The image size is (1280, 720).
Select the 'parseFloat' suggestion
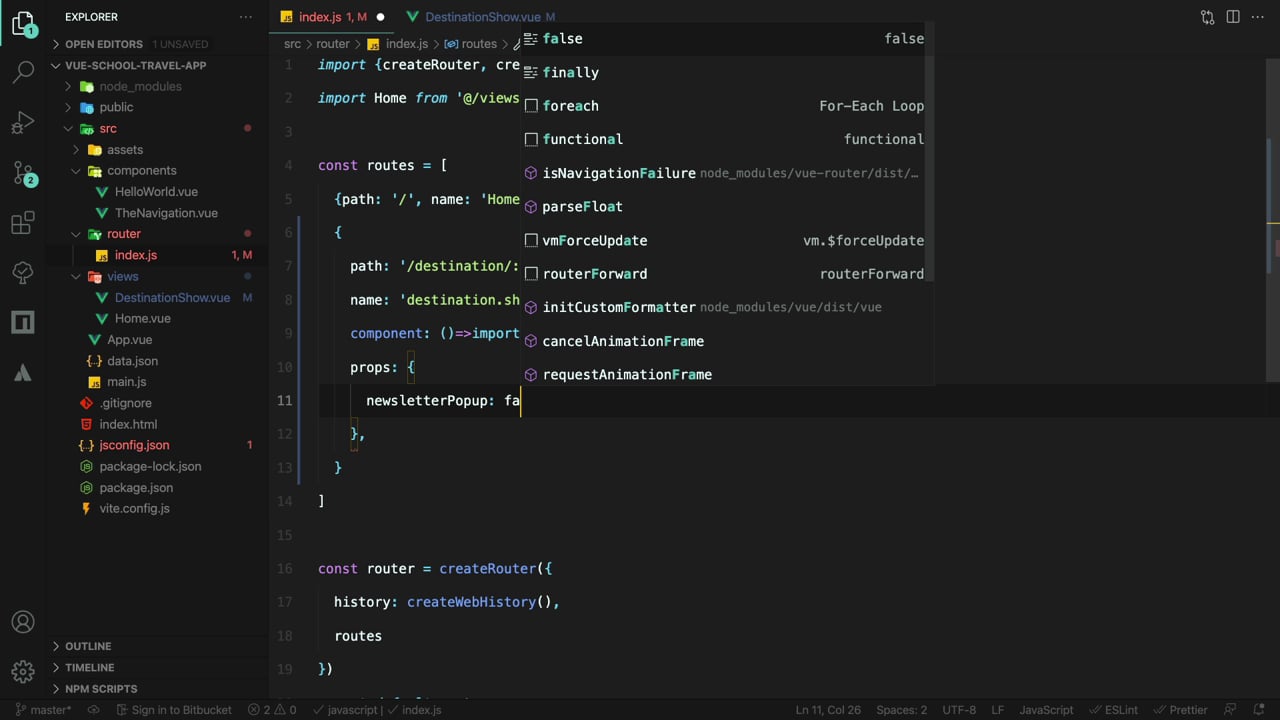point(727,206)
